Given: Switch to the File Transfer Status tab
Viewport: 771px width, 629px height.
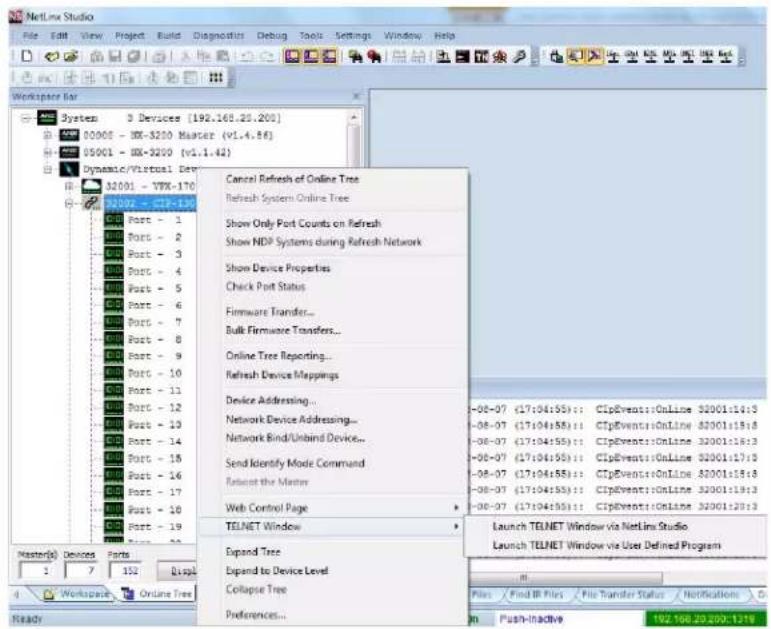Looking at the screenshot, I should point(623,595).
